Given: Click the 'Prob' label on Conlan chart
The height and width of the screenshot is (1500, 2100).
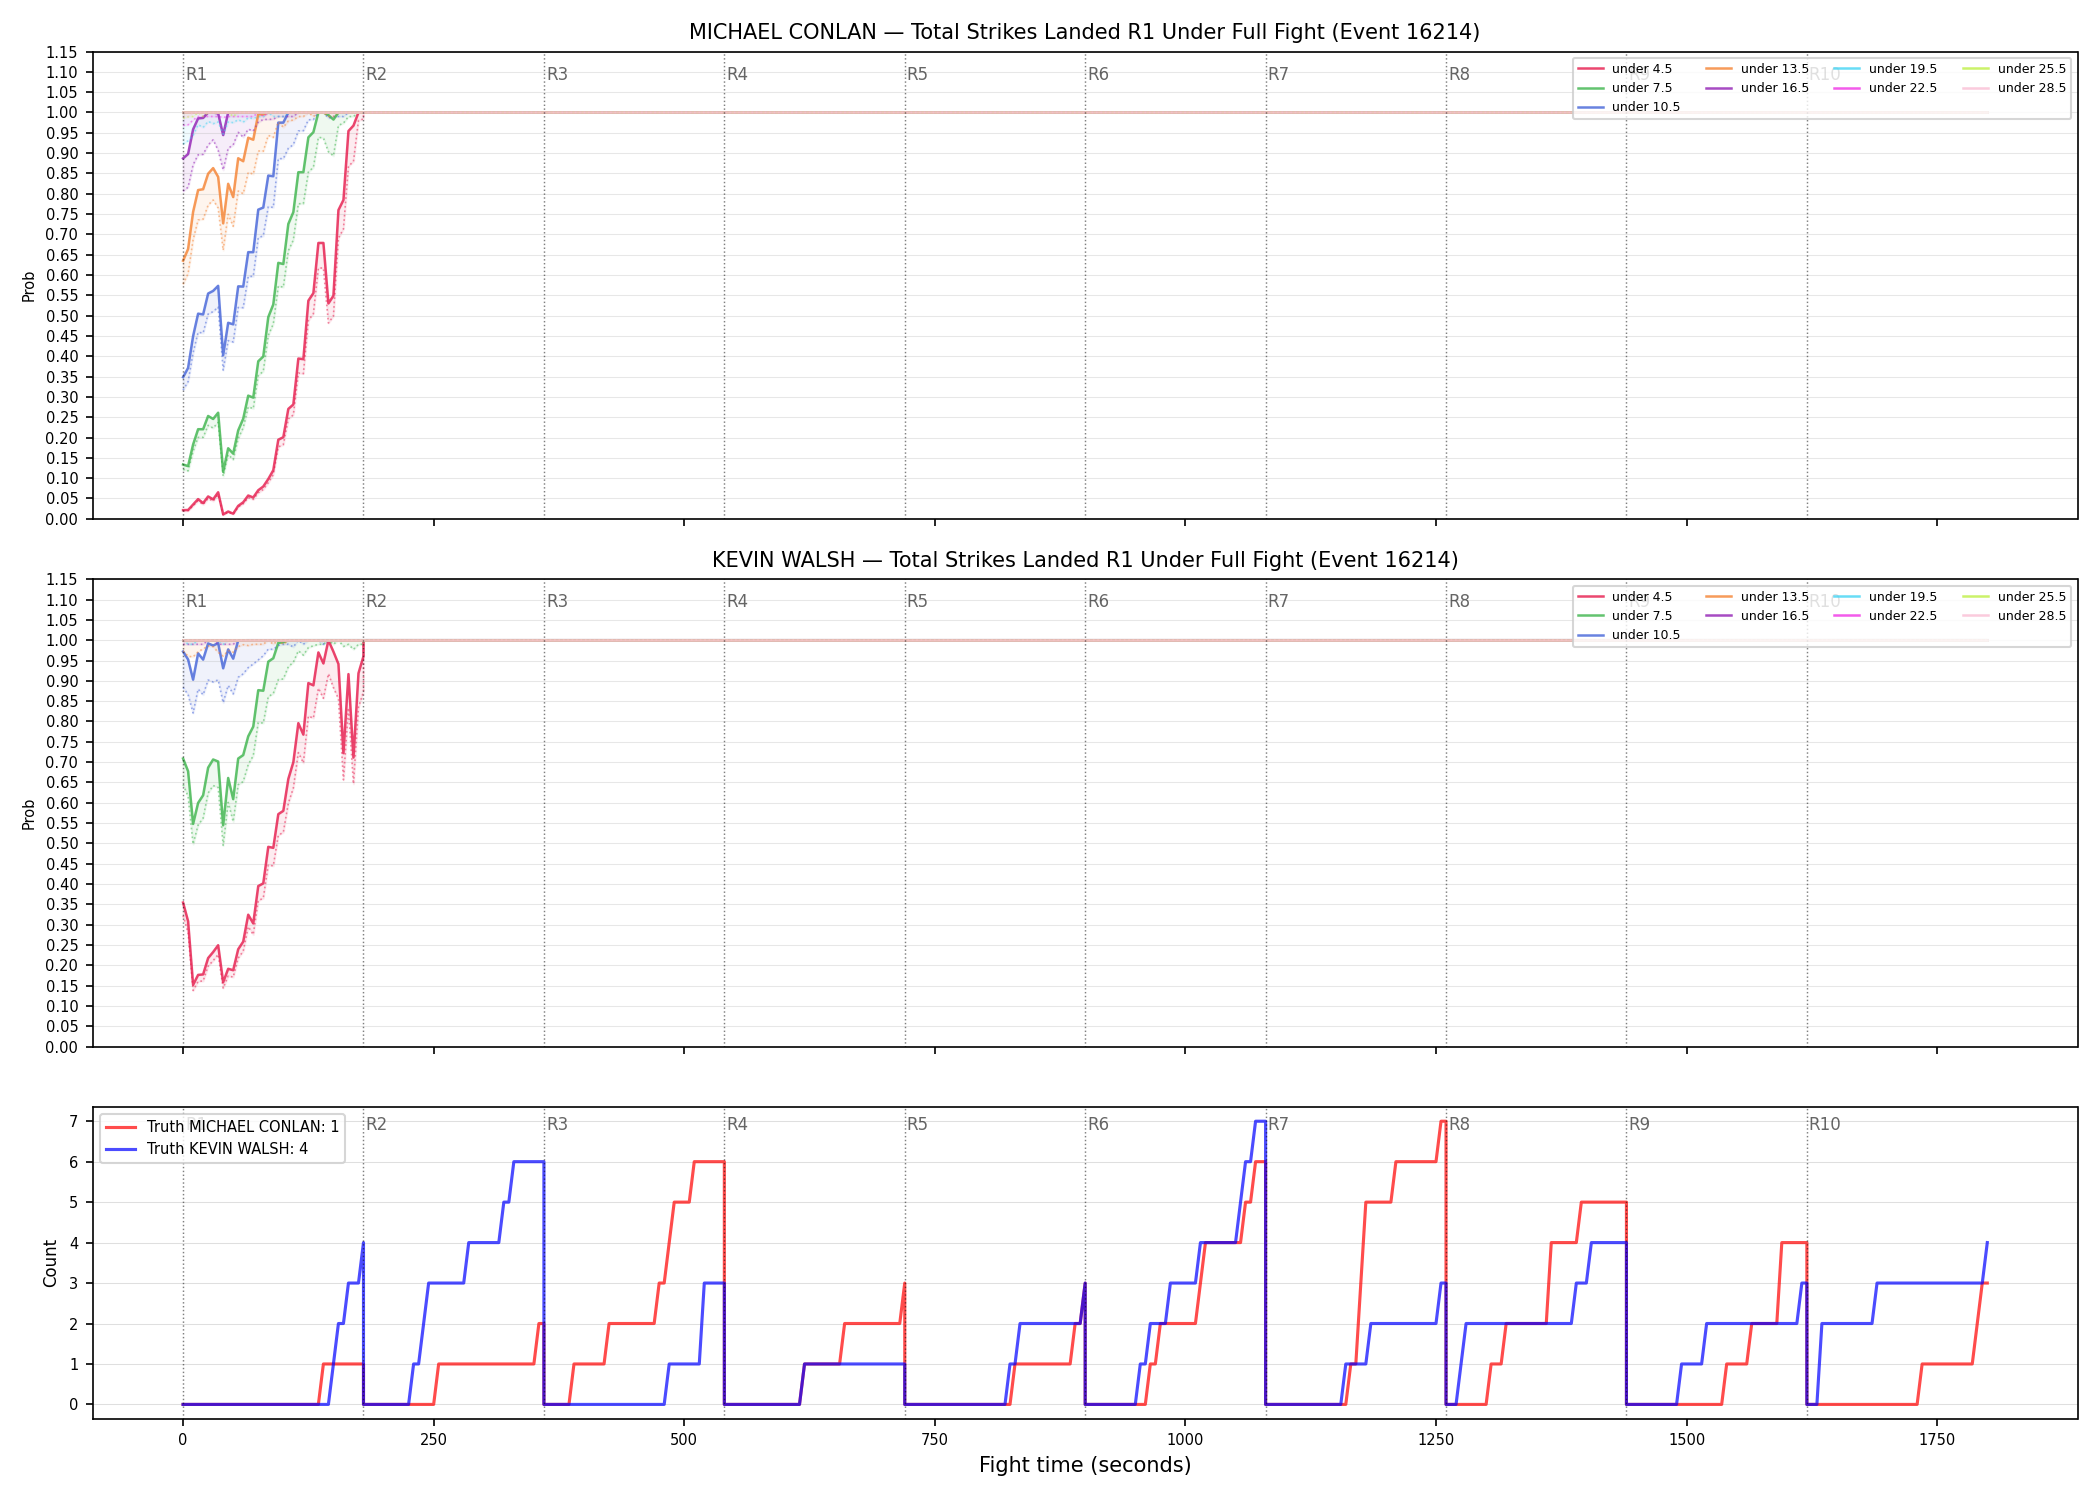Looking at the screenshot, I should [x=29, y=287].
